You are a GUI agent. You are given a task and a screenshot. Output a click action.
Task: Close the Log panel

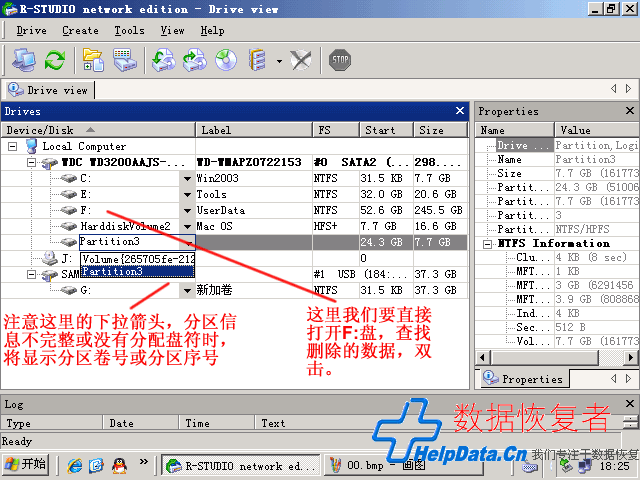[630, 404]
